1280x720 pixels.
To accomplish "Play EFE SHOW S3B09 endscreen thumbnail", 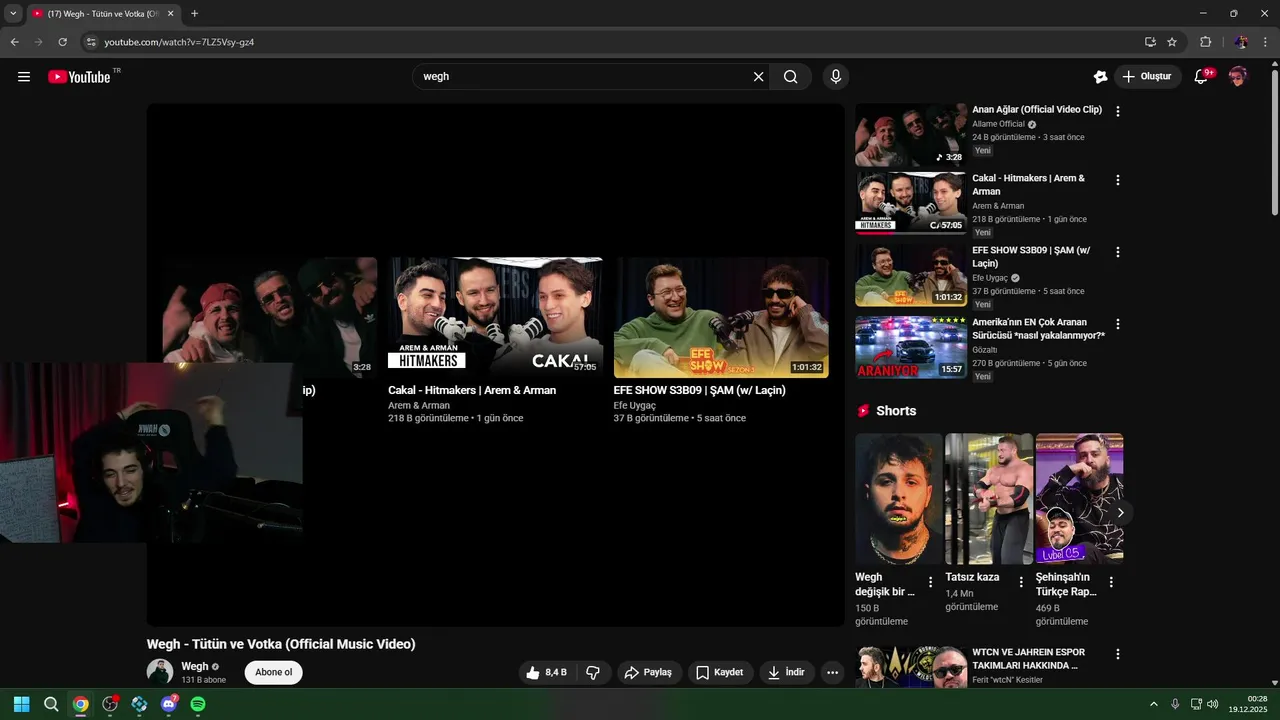I will pyautogui.click(x=721, y=317).
